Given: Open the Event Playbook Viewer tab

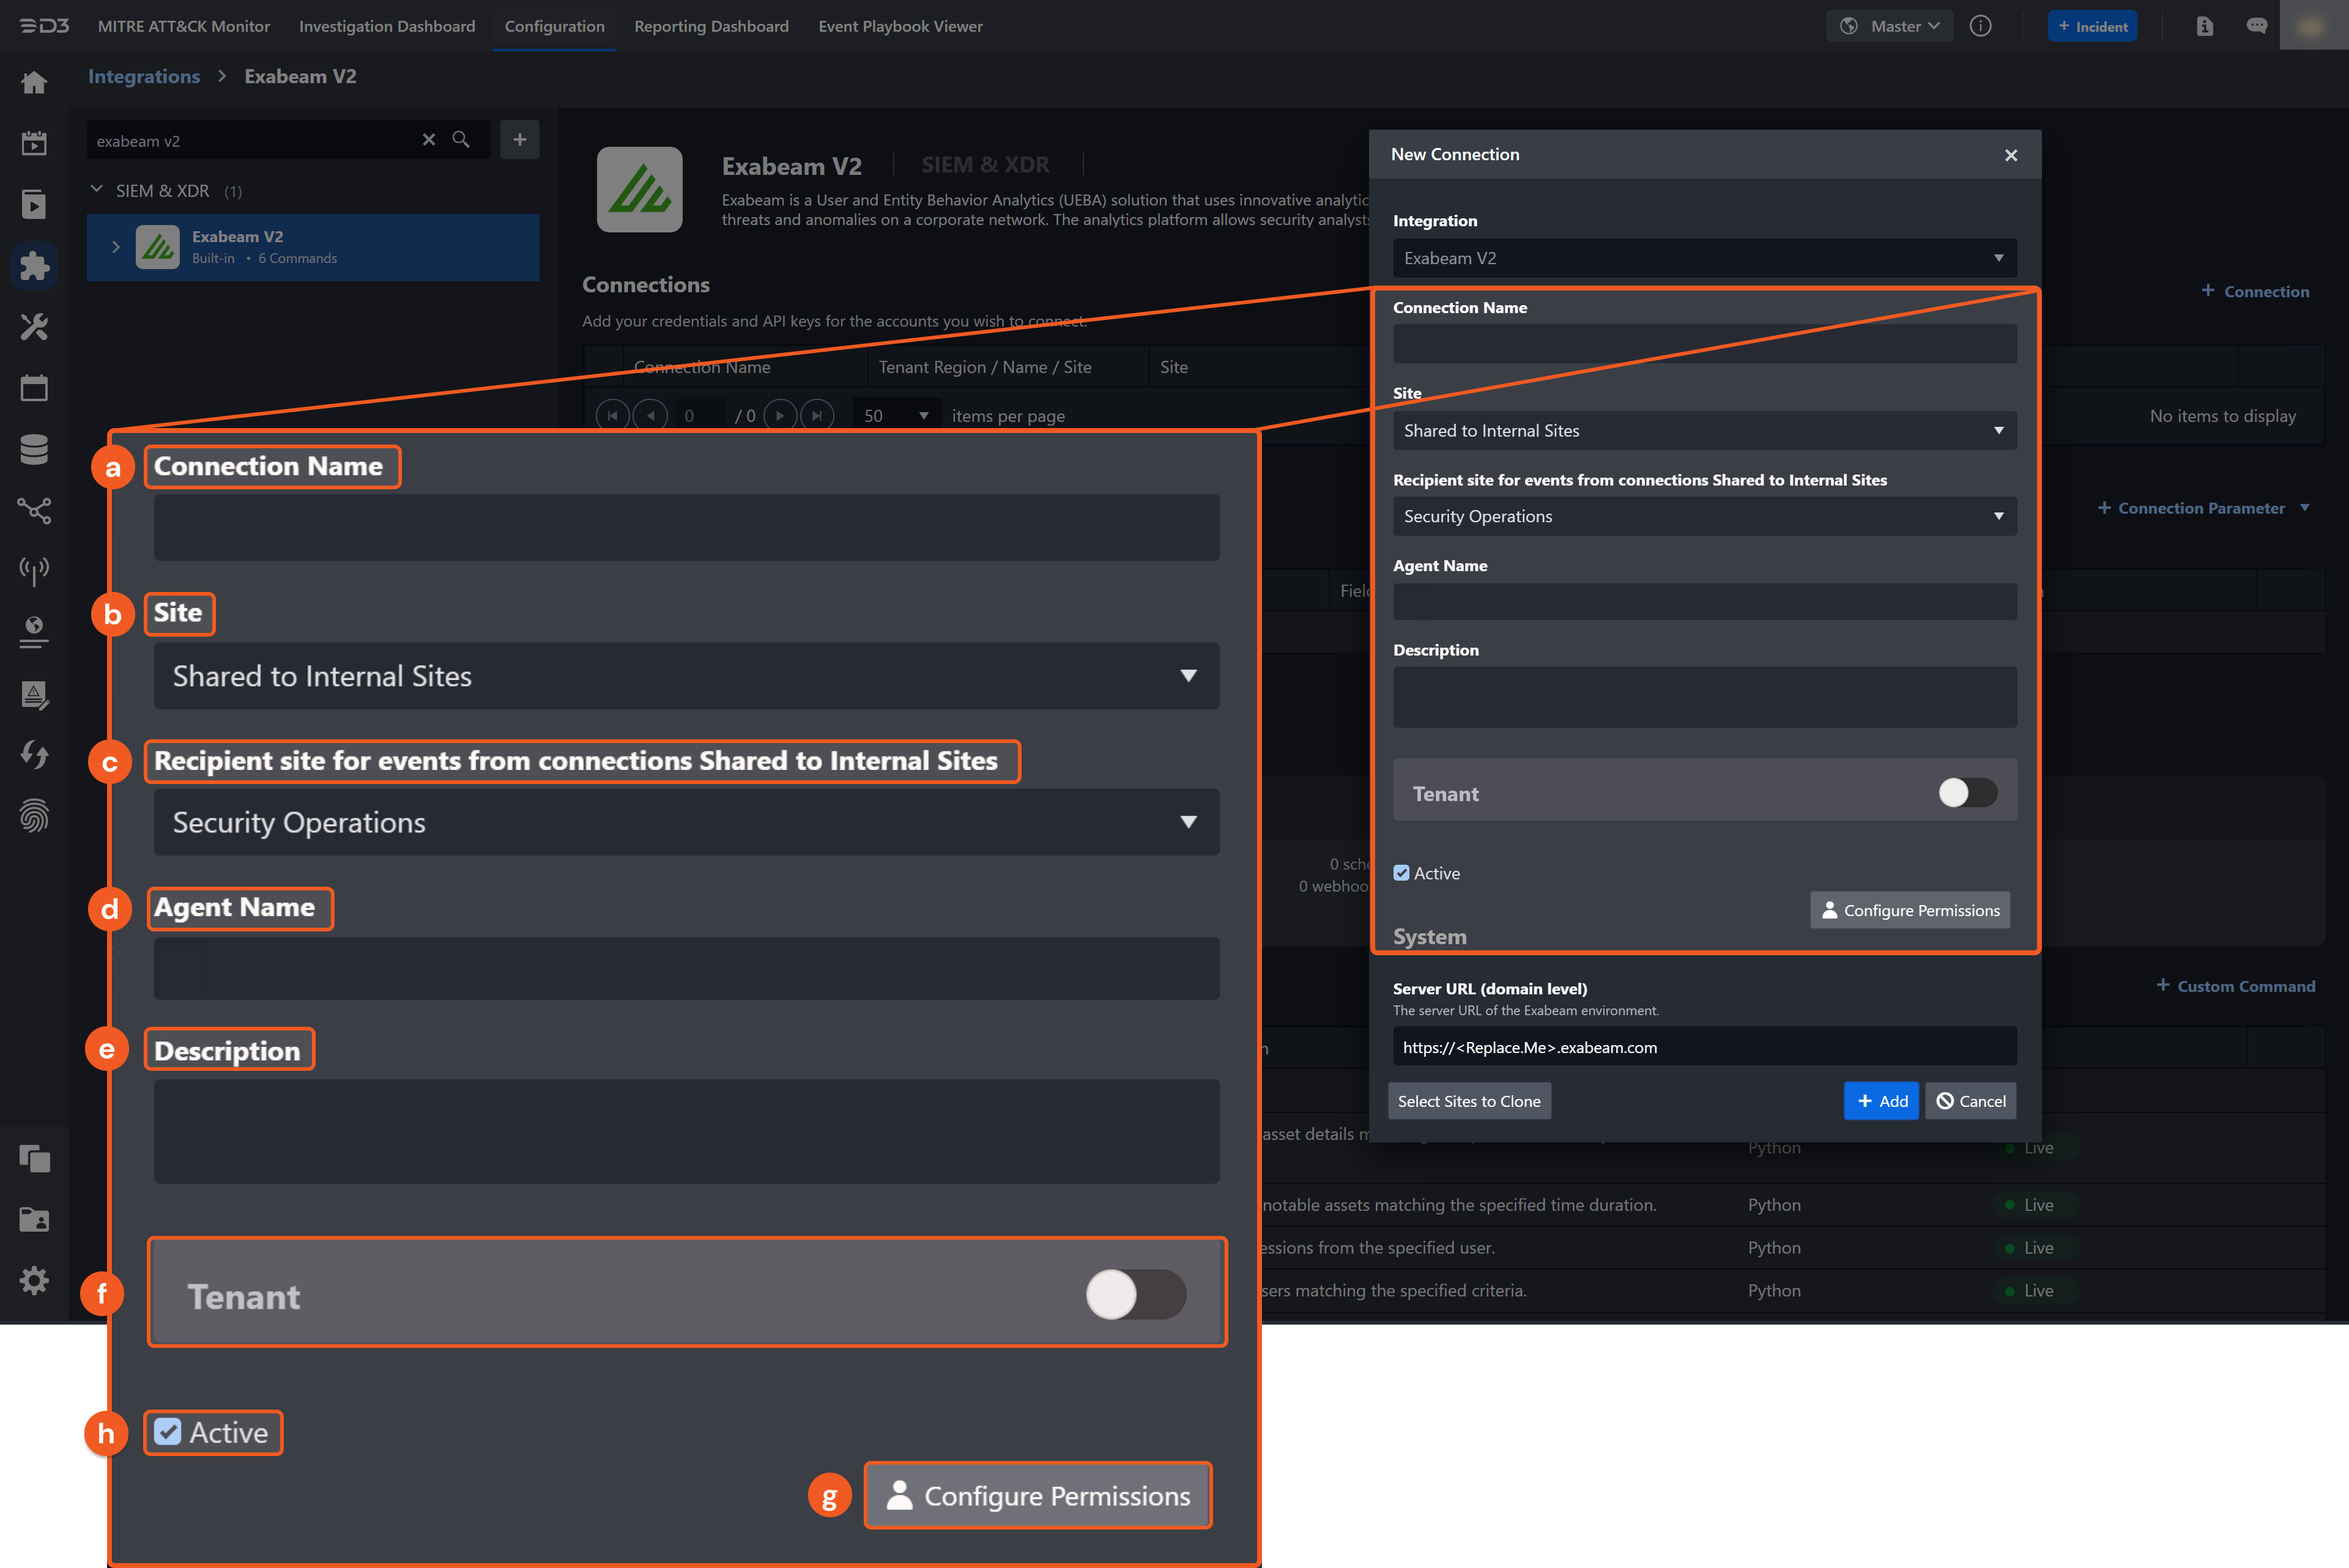Looking at the screenshot, I should click(900, 26).
